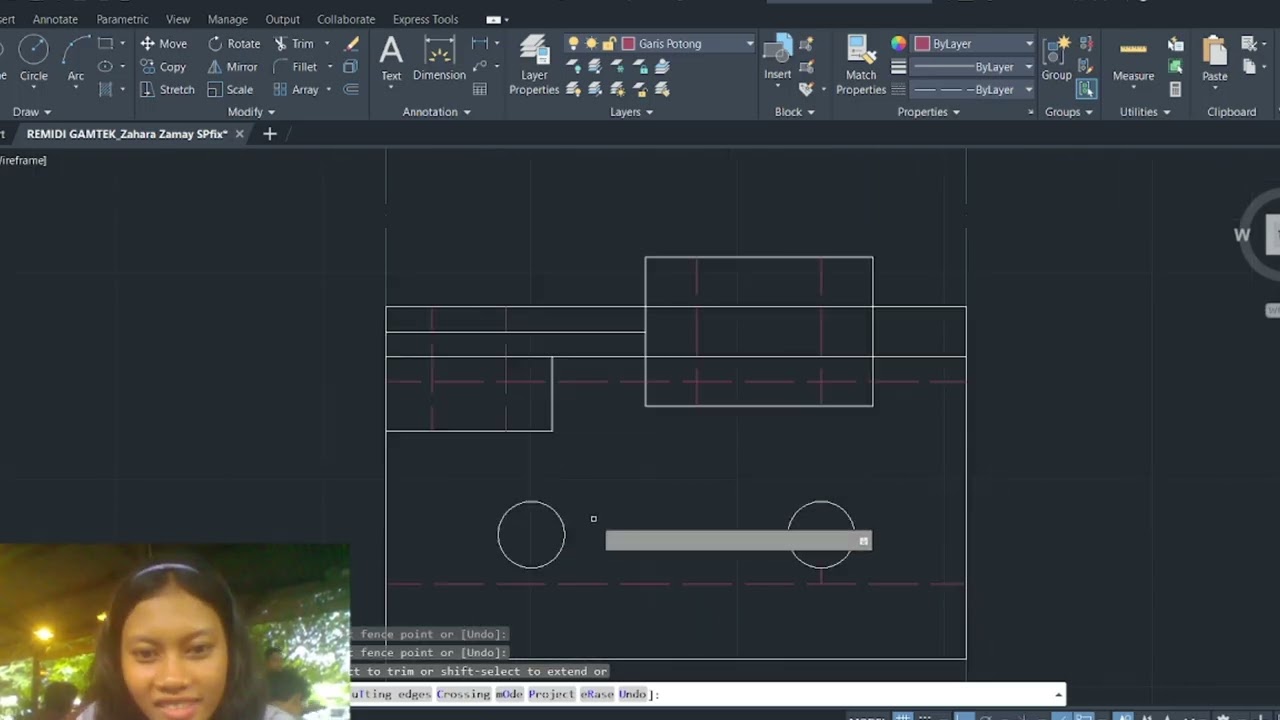Image resolution: width=1280 pixels, height=720 pixels.
Task: Activate the Rotate command
Action: 234,44
